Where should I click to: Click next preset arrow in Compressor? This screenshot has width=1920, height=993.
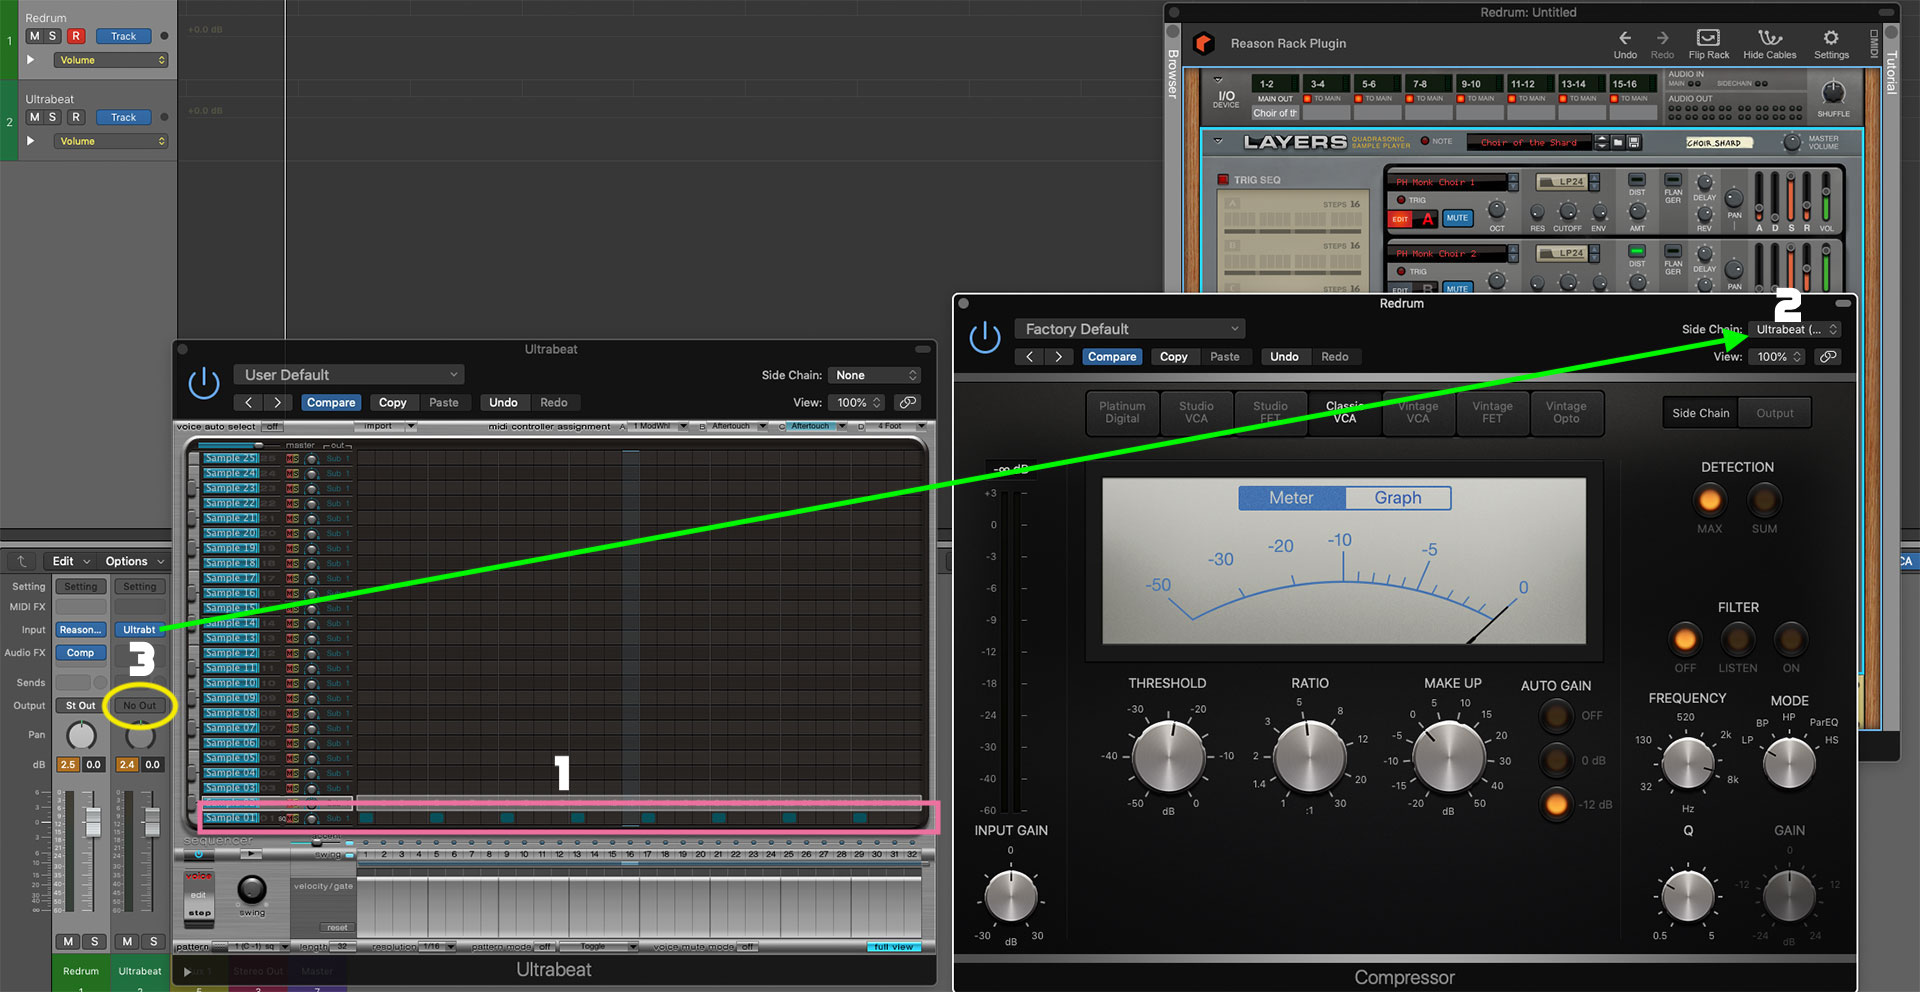[1059, 357]
